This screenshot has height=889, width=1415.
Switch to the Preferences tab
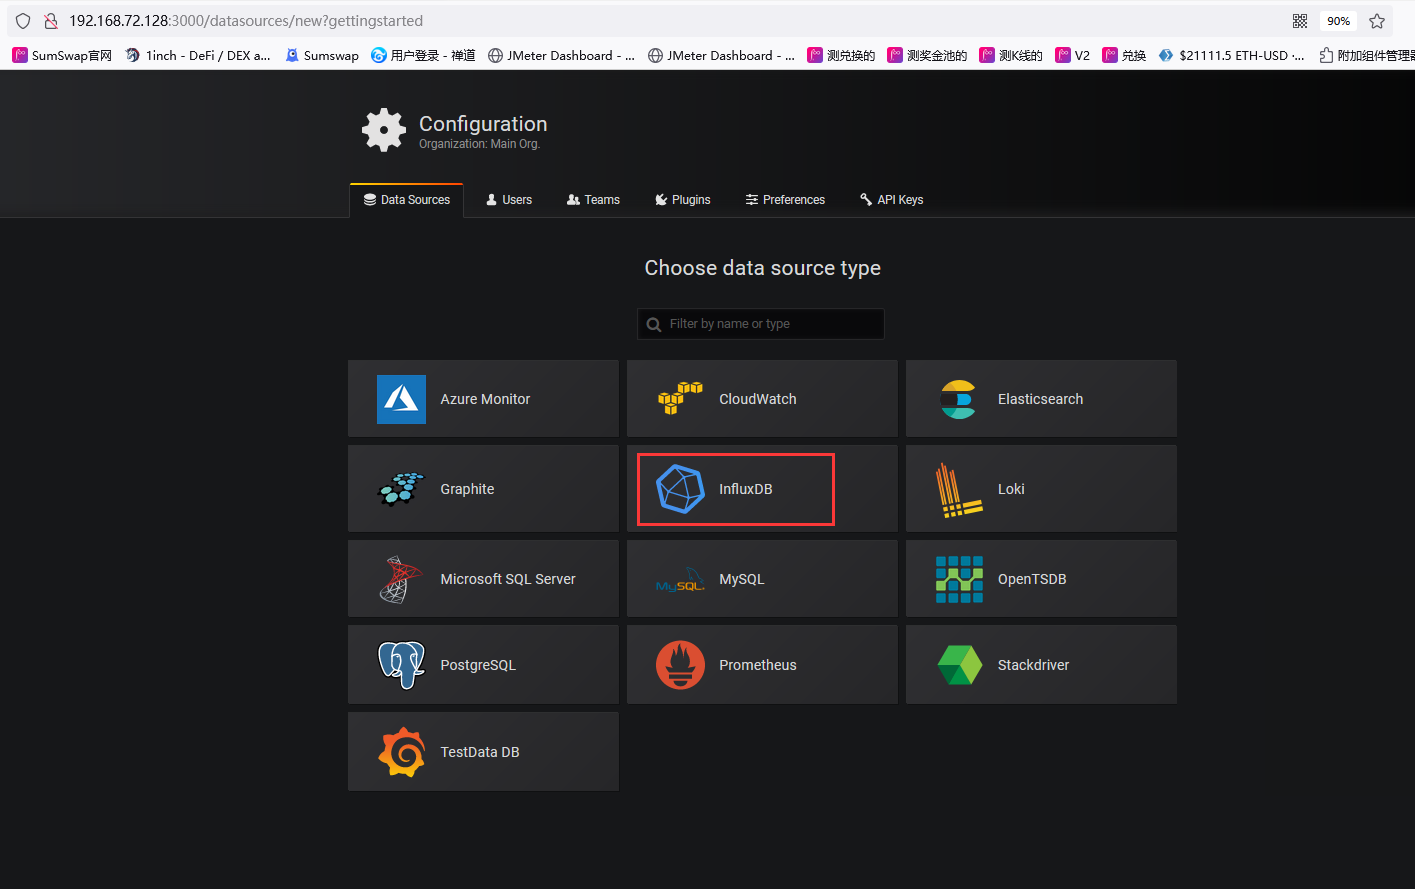(785, 200)
